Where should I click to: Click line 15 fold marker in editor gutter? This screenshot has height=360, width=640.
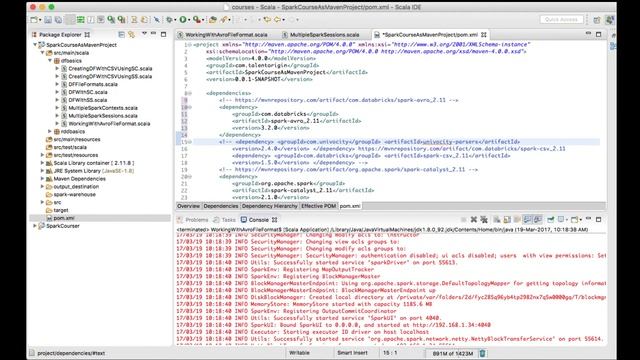pos(190,142)
